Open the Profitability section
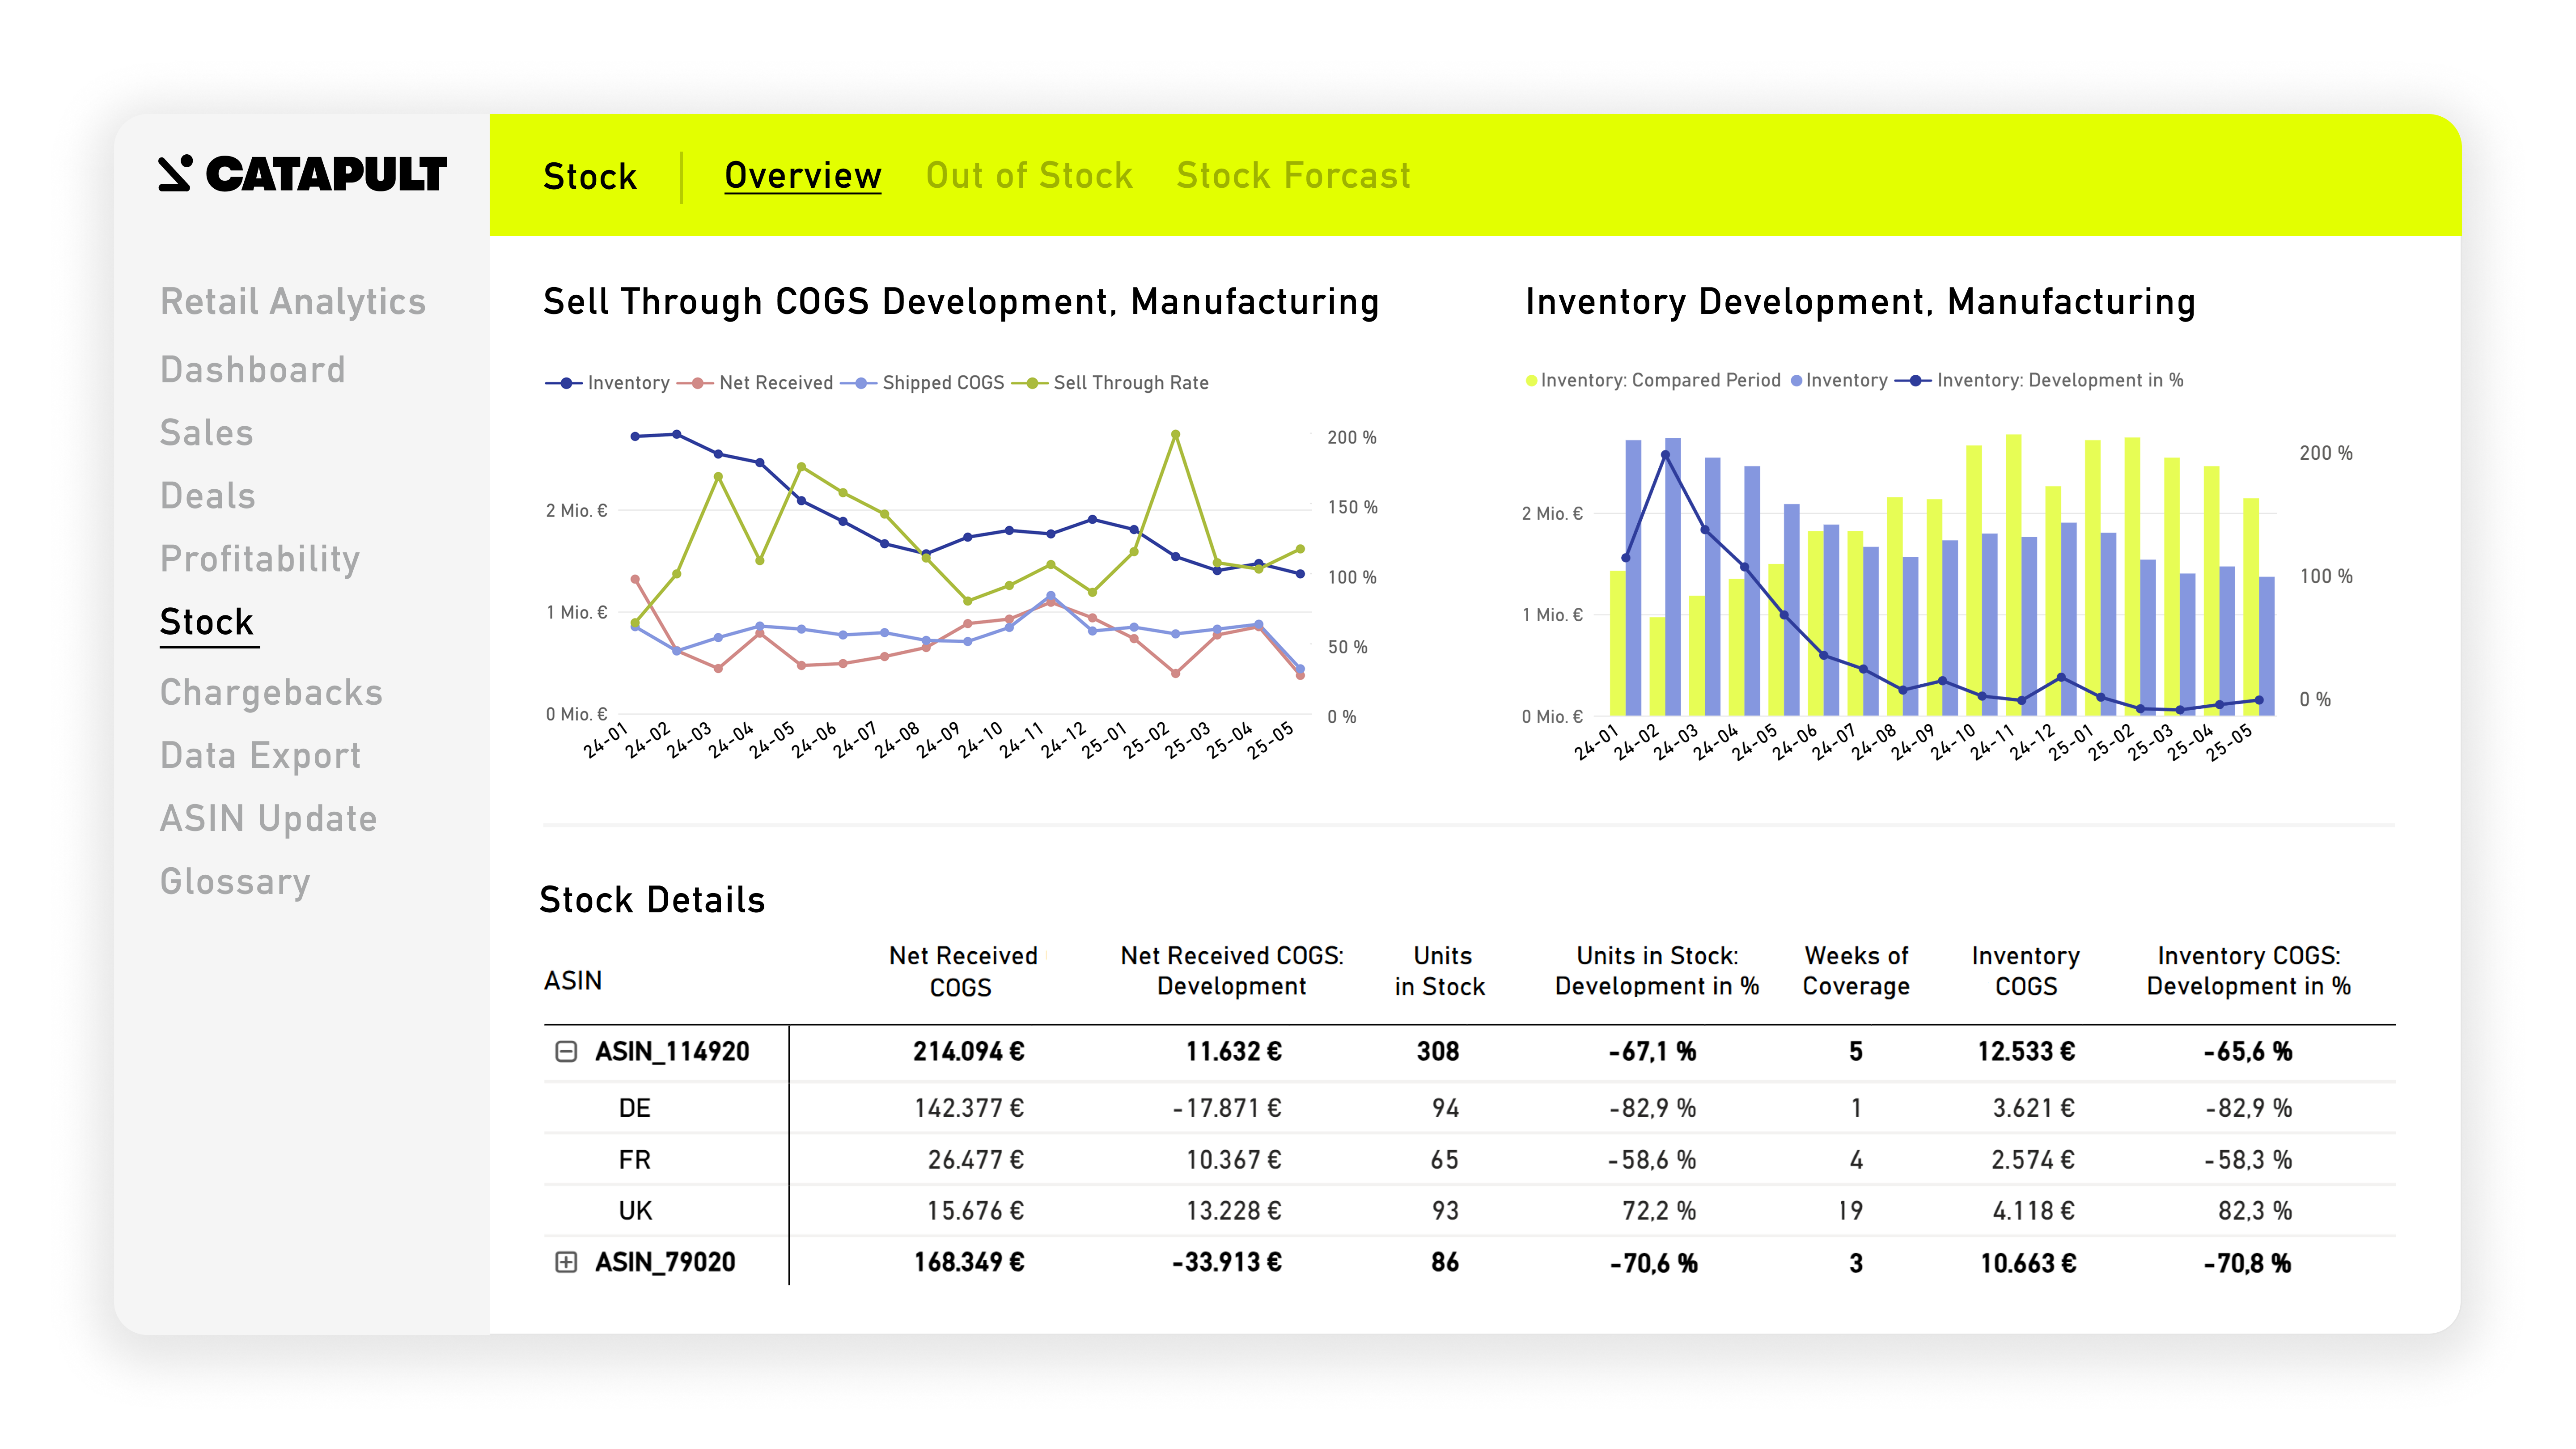 (x=259, y=559)
